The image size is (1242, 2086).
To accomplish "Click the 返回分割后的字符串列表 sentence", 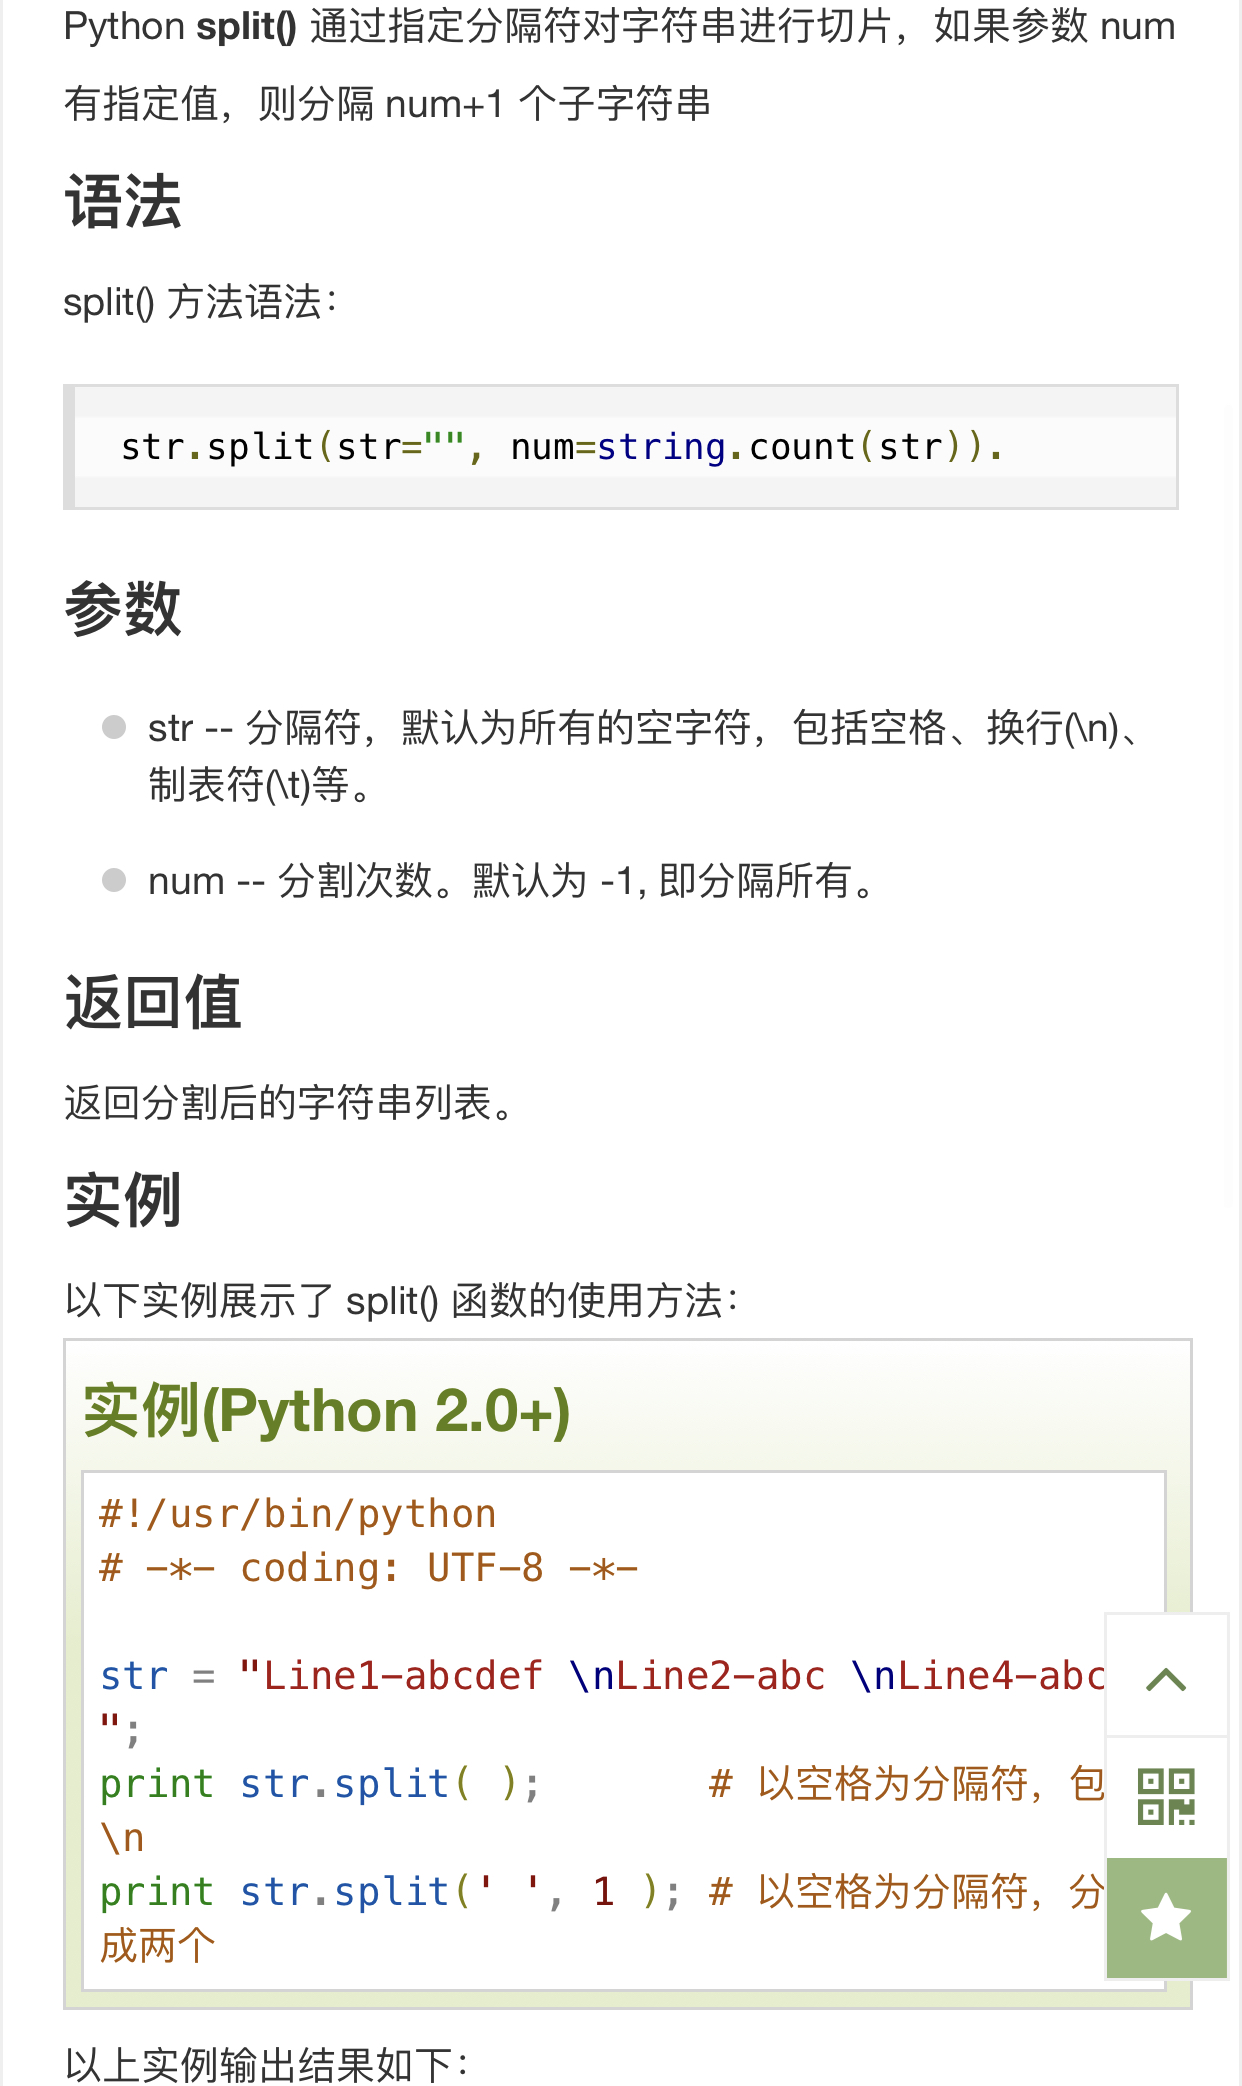I will (x=290, y=1102).
